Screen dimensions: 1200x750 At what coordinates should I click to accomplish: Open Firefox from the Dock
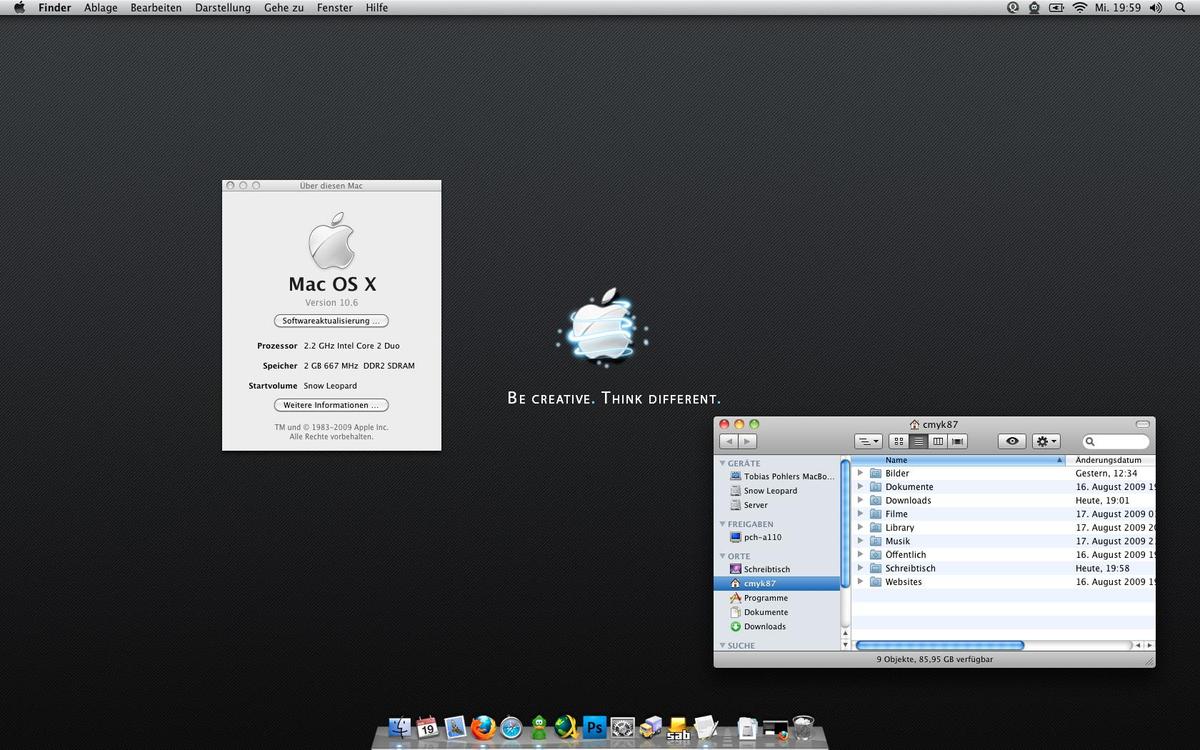tap(483, 728)
